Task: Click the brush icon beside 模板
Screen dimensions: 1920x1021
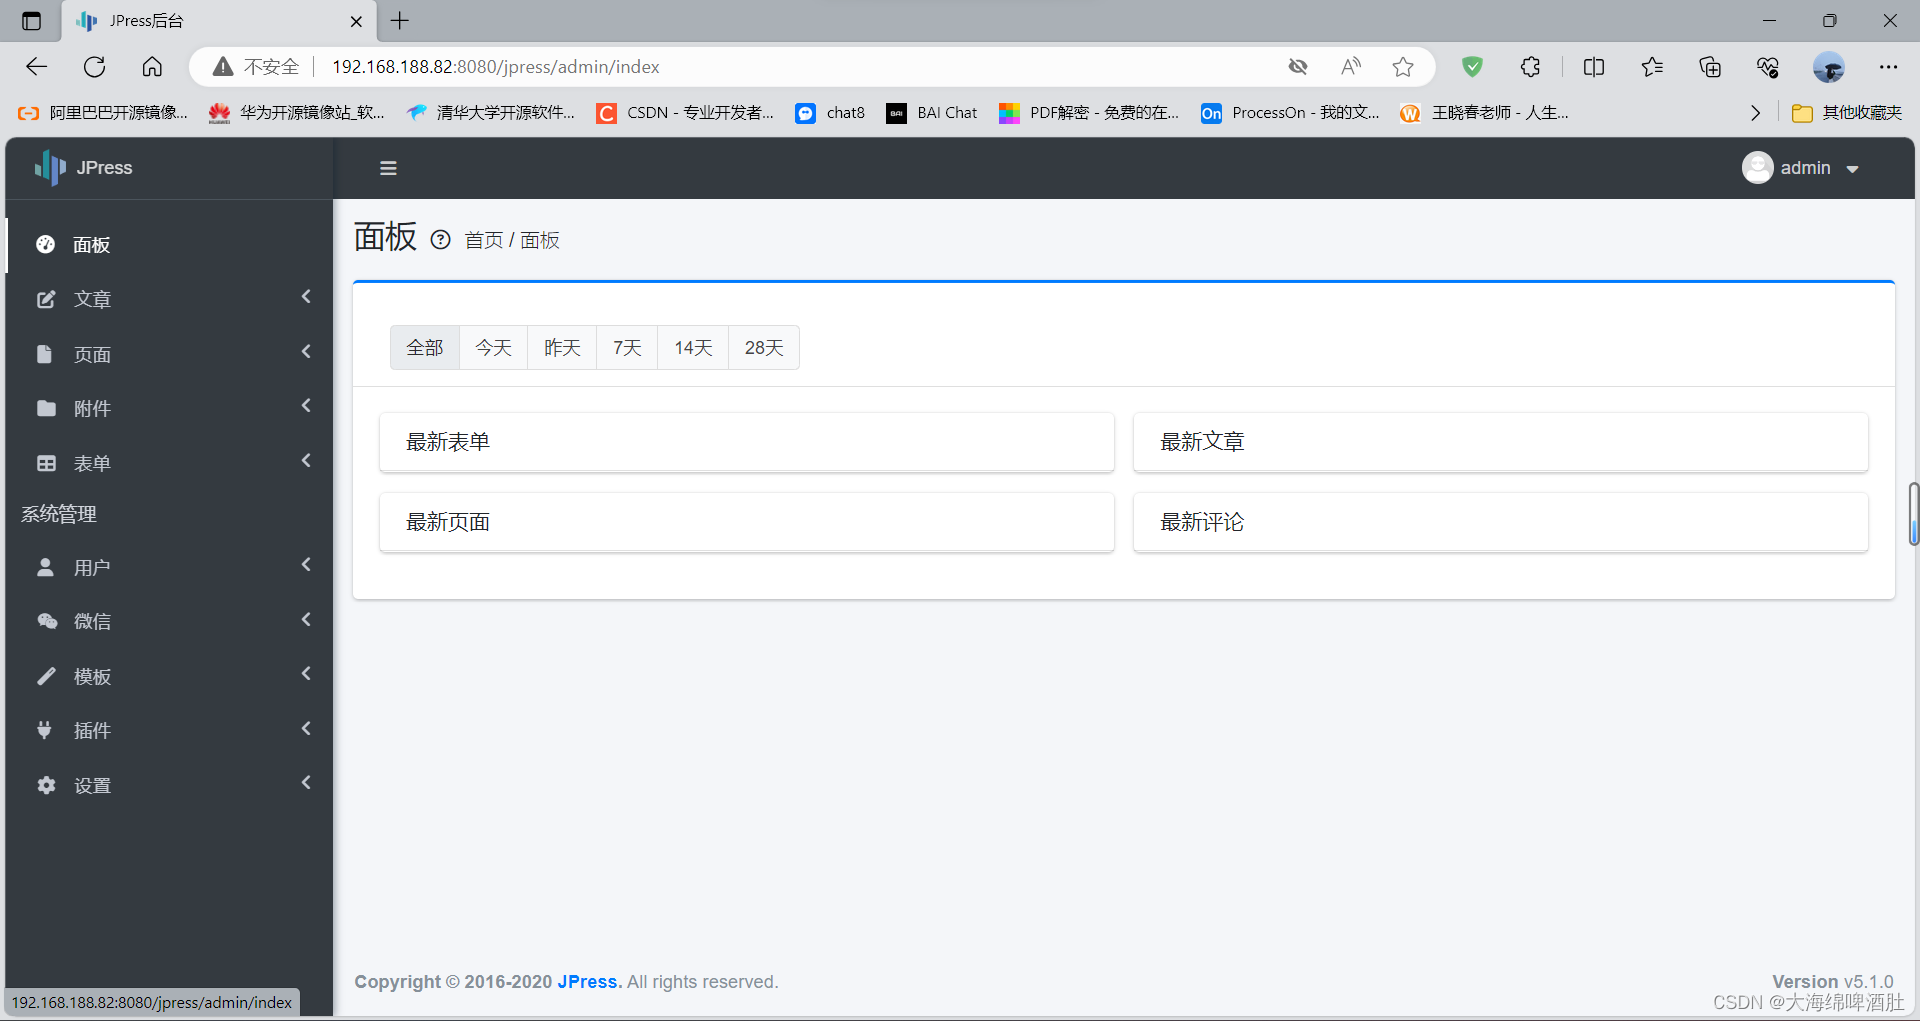Action: point(46,676)
